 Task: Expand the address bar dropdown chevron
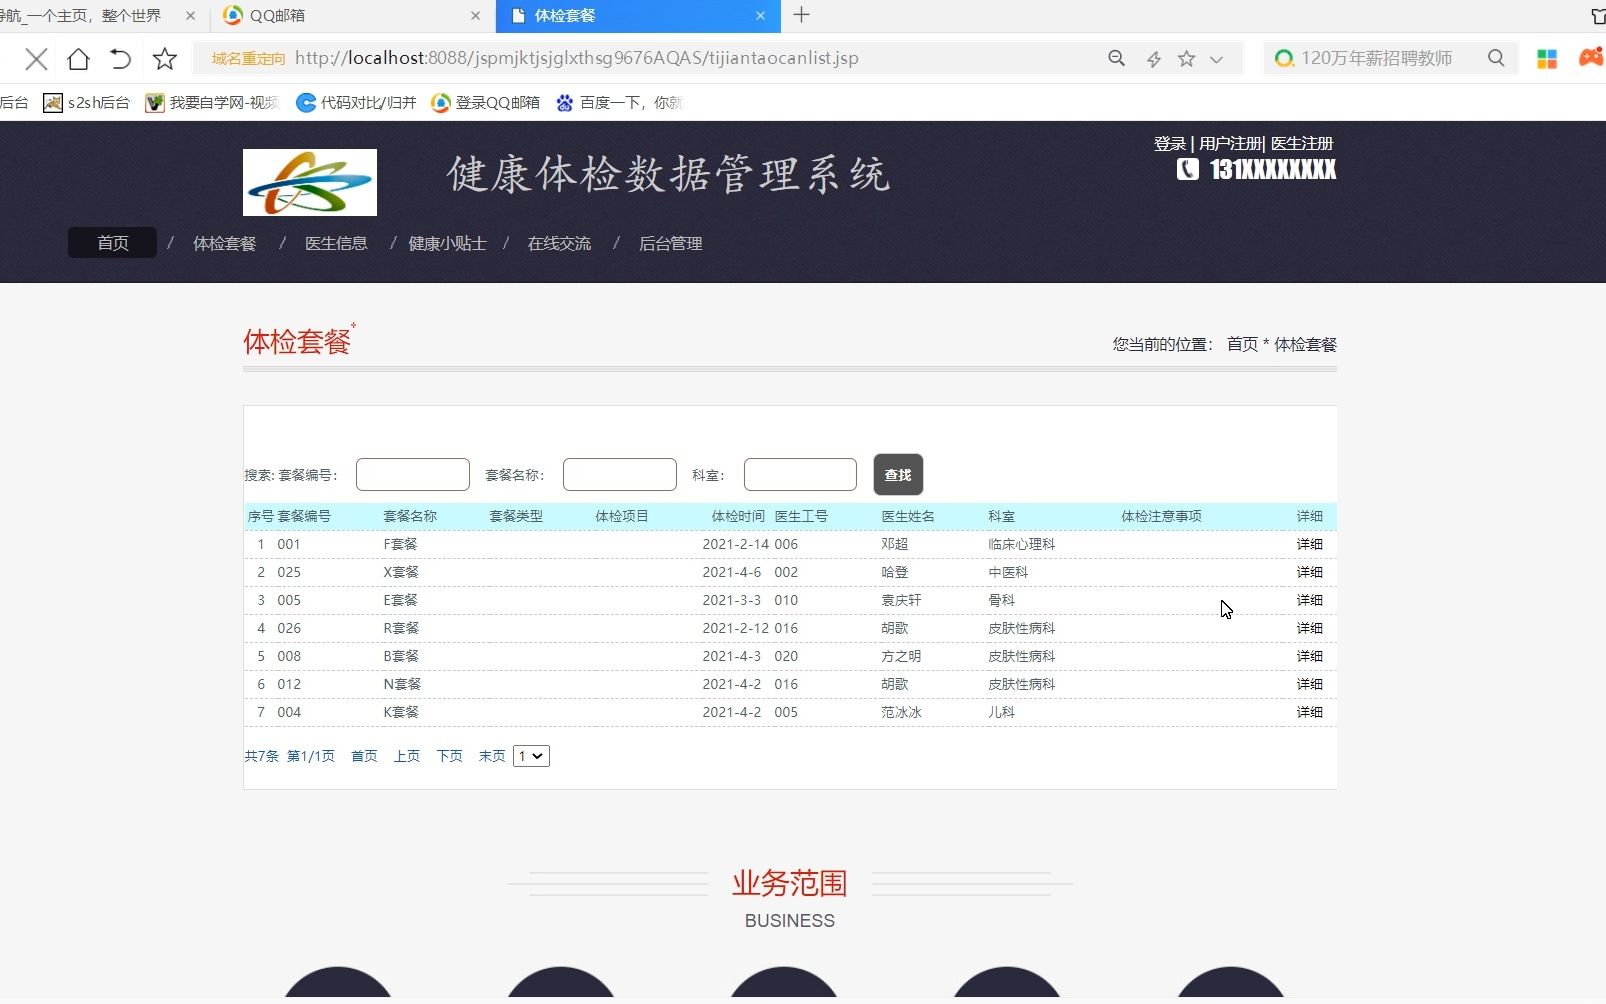[x=1216, y=59]
